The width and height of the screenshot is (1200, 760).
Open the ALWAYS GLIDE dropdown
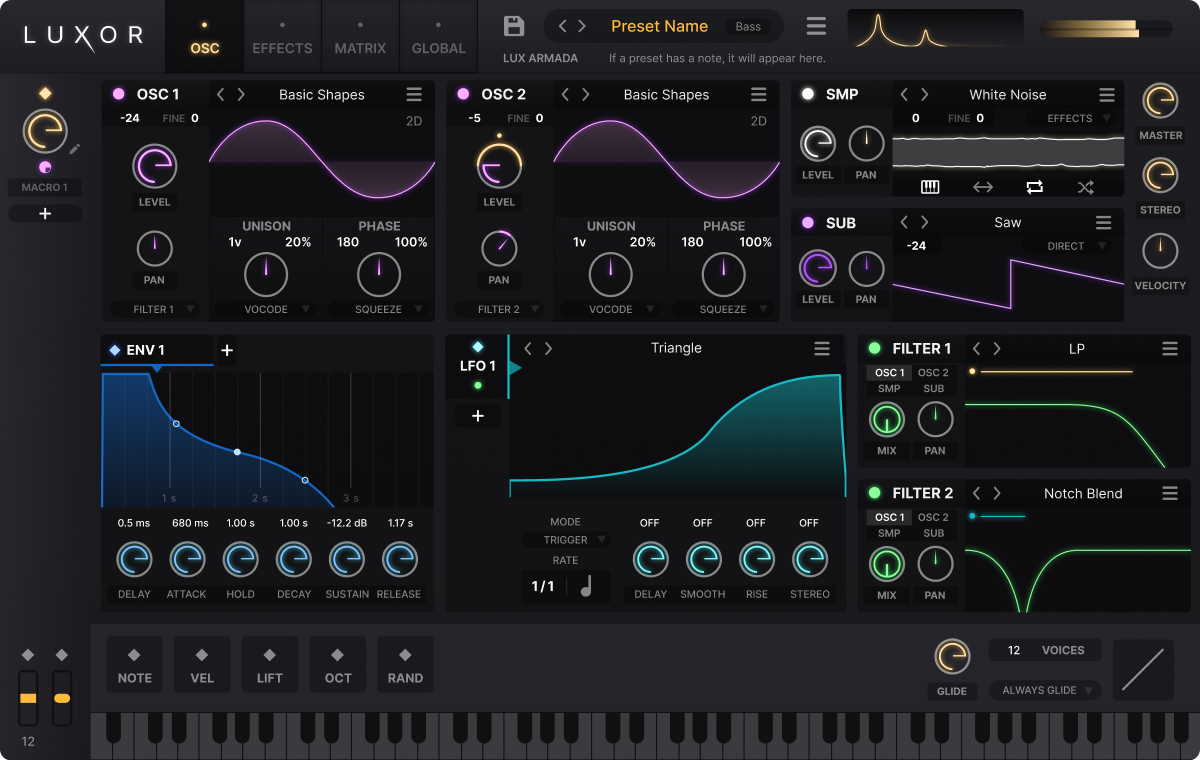(1045, 690)
